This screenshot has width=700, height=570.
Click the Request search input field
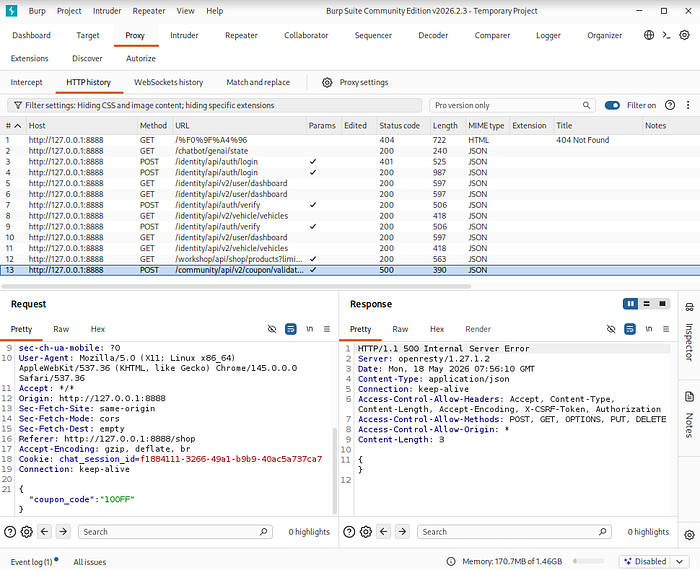[175, 532]
